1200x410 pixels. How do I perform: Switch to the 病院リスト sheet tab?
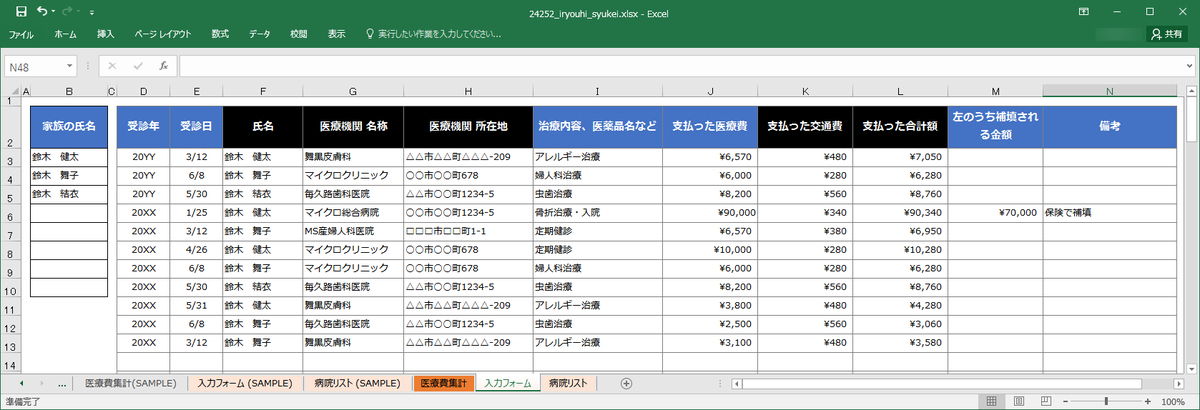(x=569, y=383)
